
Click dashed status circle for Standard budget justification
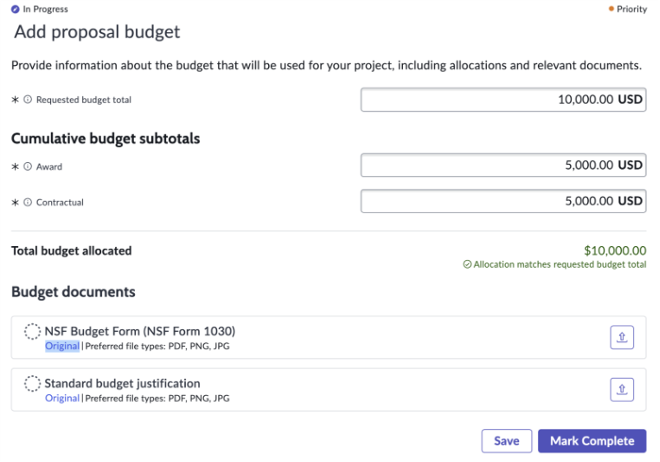point(32,384)
